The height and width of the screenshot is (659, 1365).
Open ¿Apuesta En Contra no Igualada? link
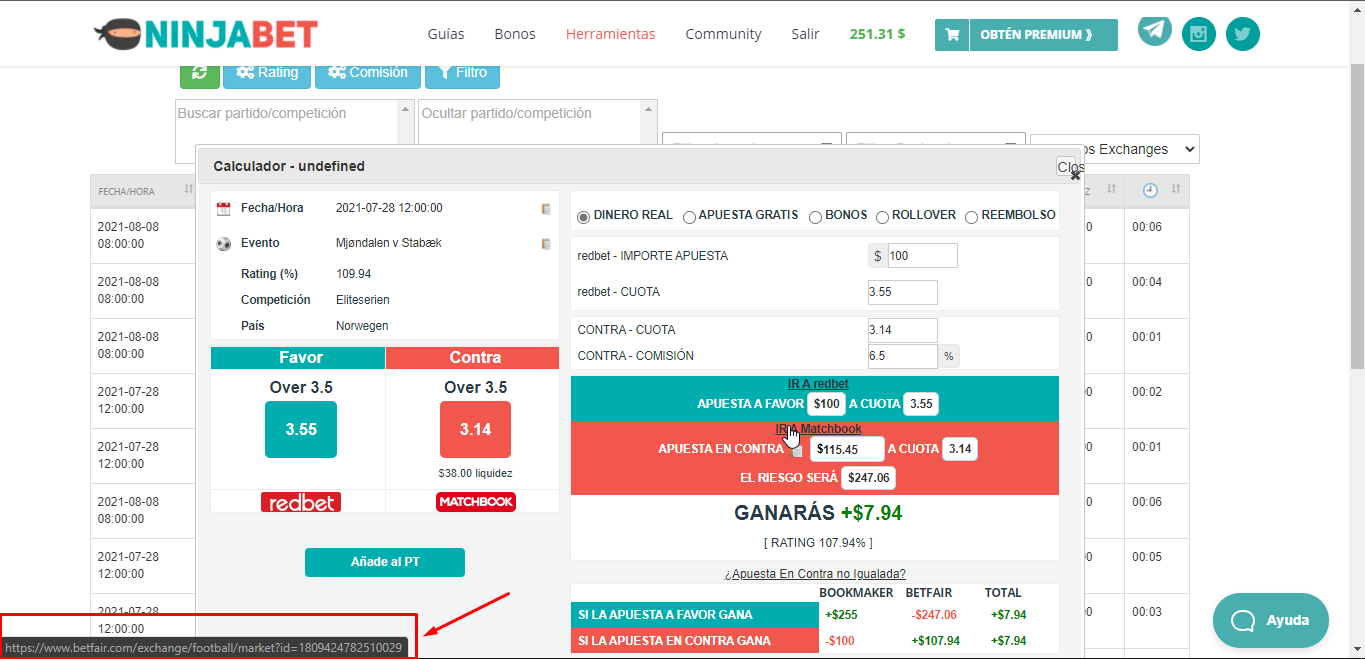(x=815, y=574)
